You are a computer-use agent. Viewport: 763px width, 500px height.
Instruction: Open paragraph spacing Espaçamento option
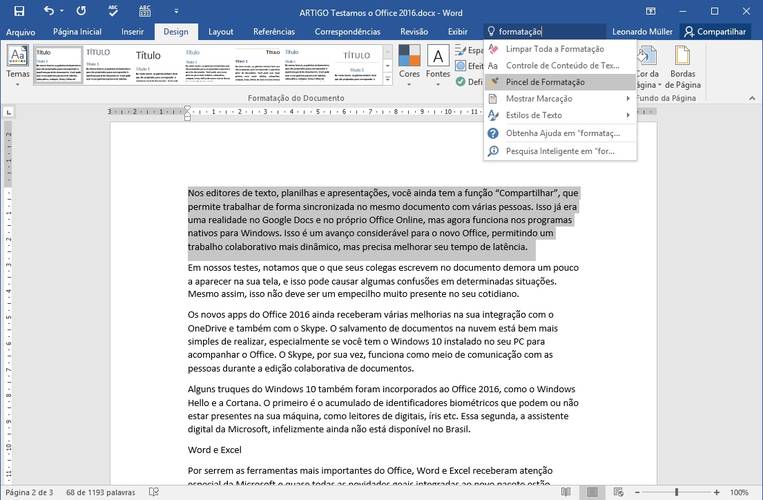click(x=469, y=50)
